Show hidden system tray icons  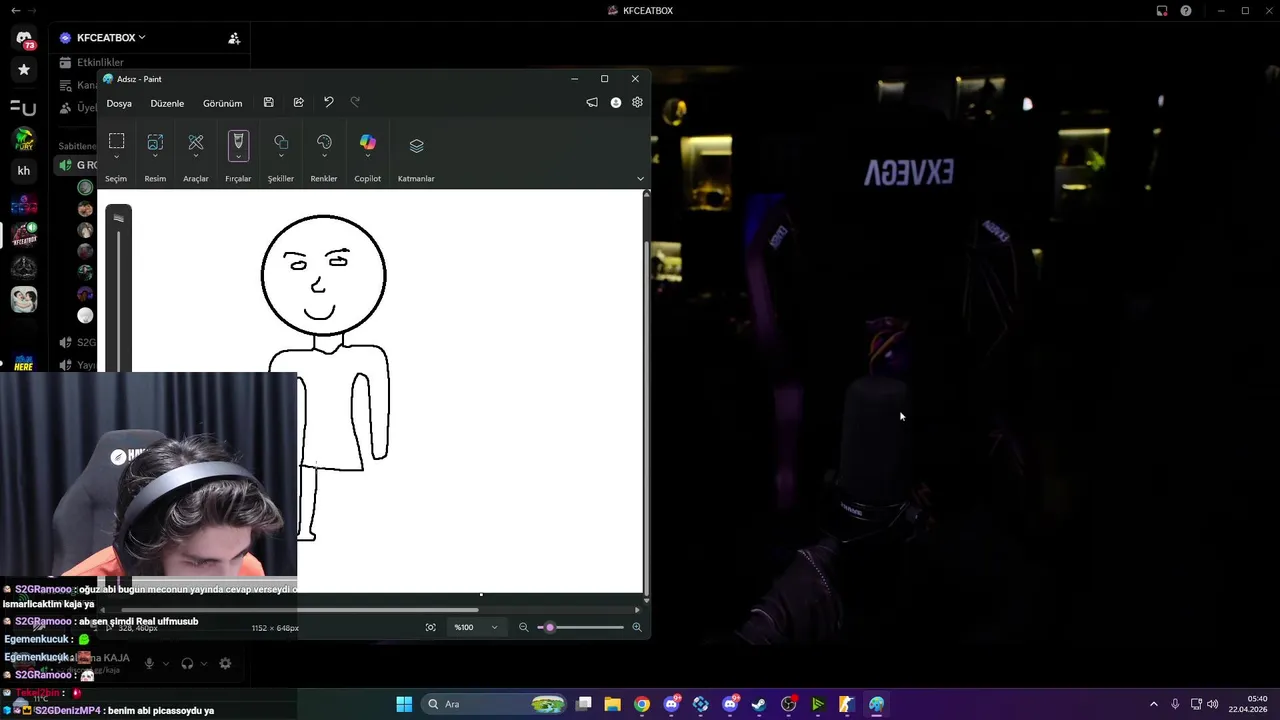click(x=1153, y=704)
